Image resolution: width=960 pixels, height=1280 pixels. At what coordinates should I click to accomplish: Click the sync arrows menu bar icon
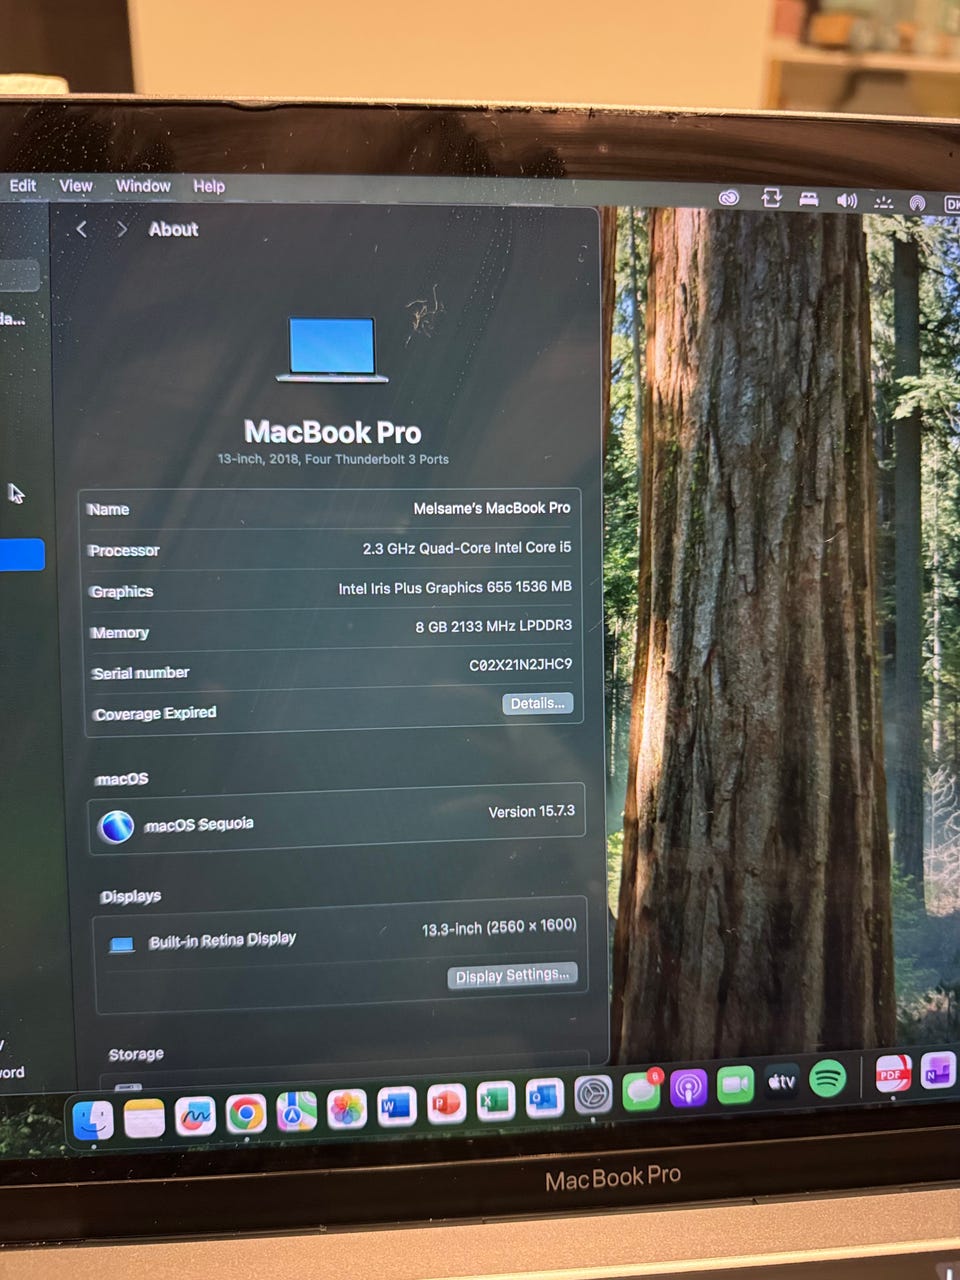771,198
